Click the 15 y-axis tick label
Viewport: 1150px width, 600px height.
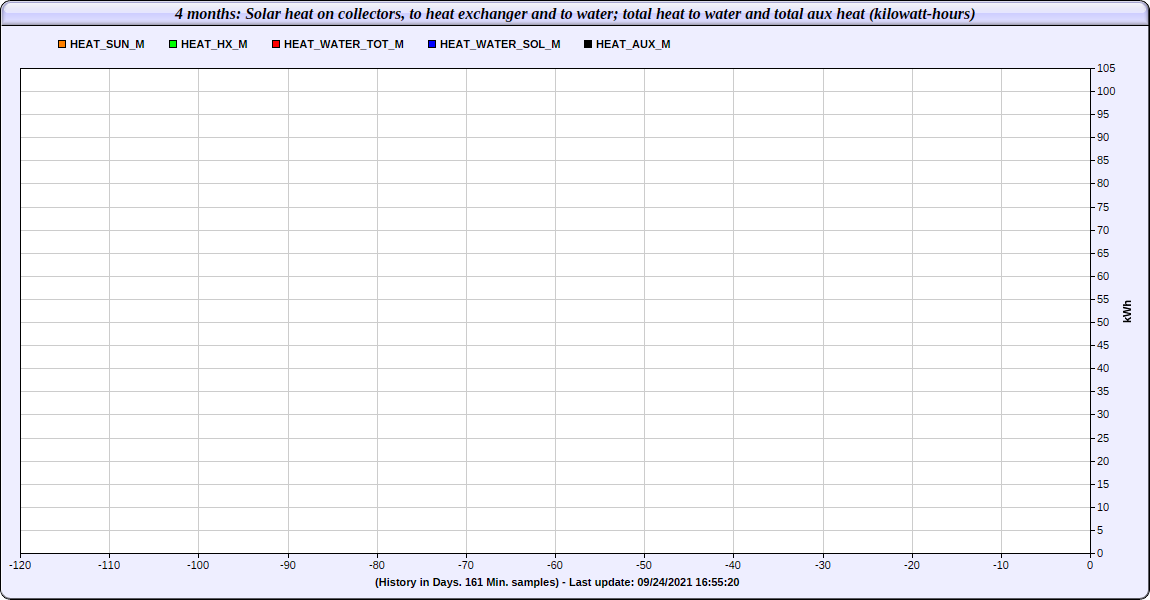click(x=1103, y=484)
